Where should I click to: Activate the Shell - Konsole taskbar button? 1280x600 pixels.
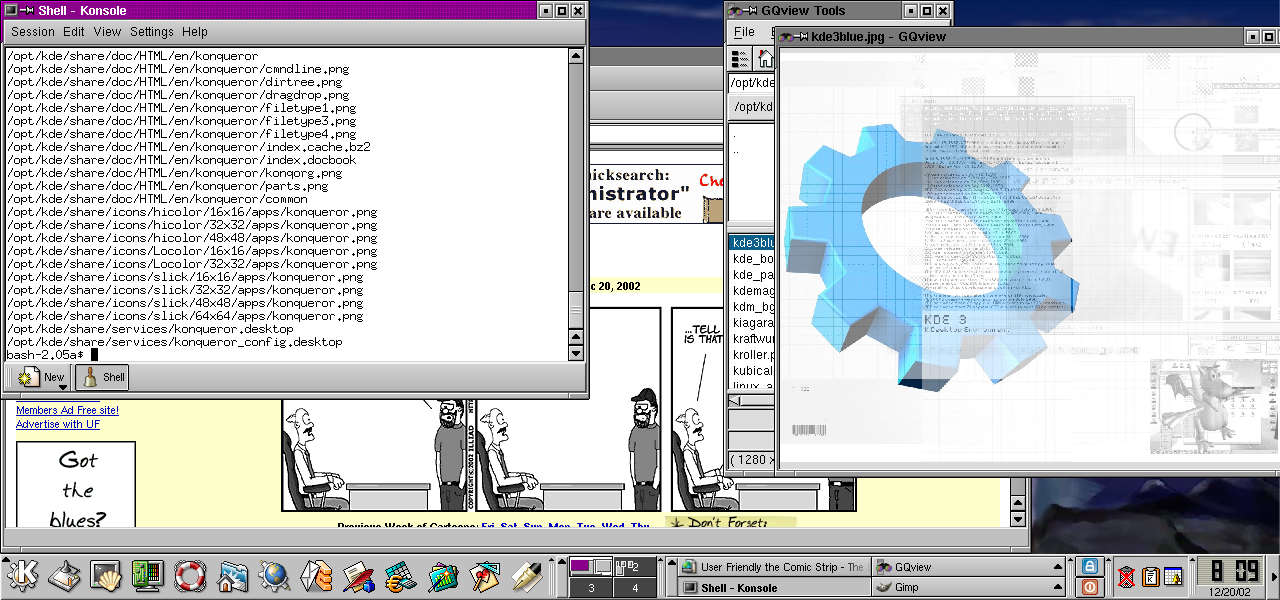click(774, 588)
